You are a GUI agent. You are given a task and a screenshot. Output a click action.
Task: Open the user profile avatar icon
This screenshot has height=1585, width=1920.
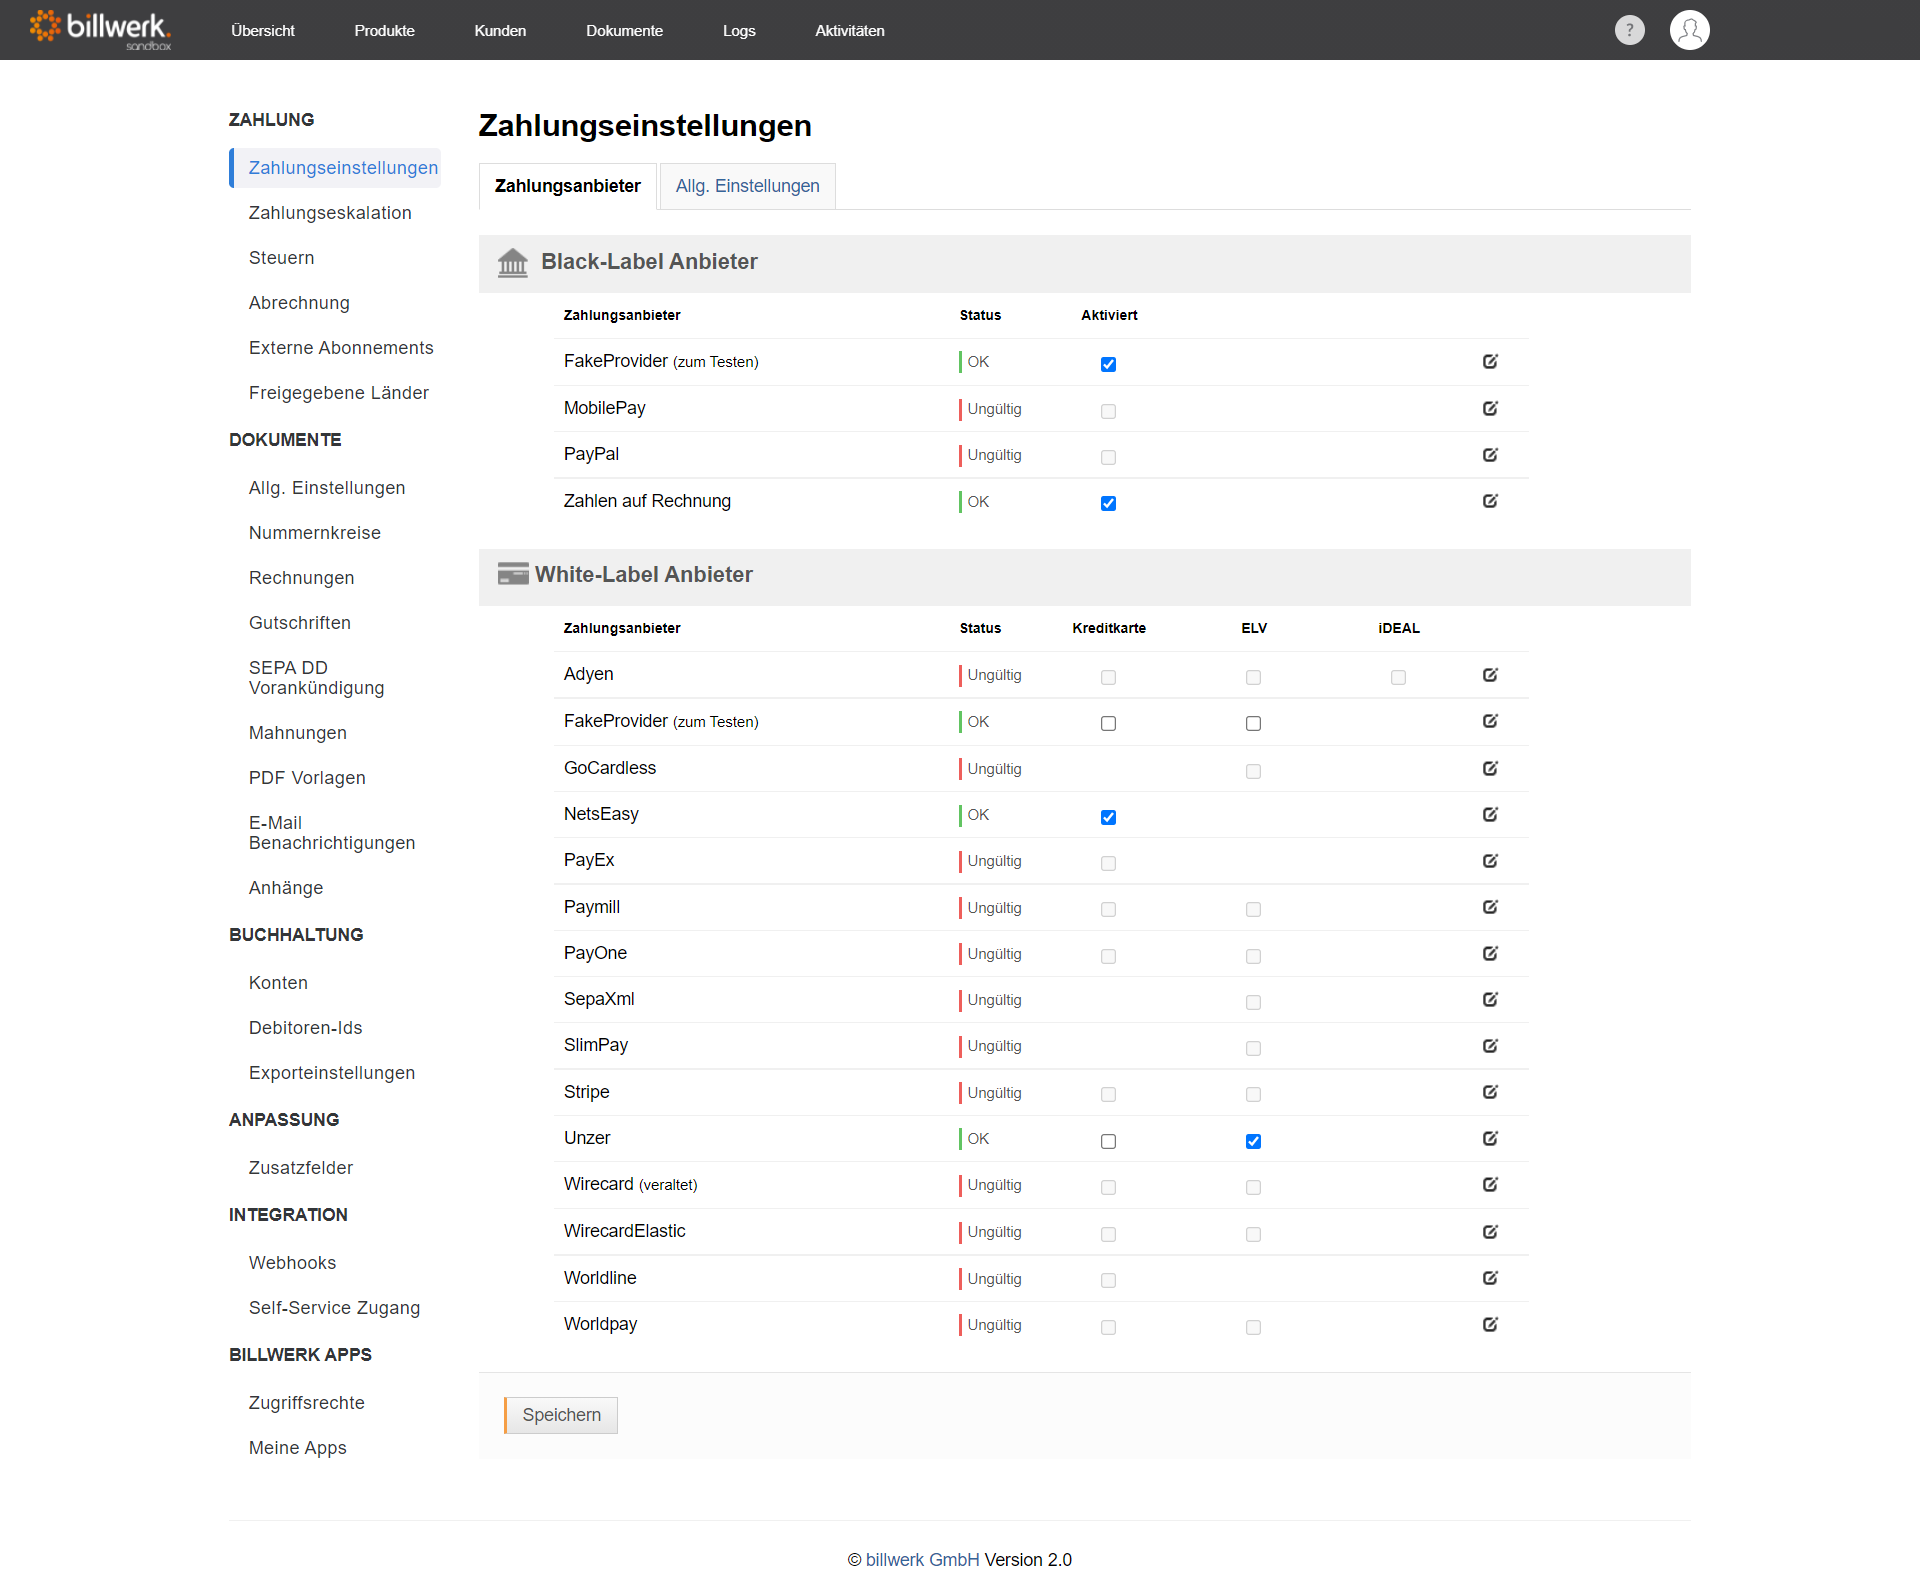tap(1689, 30)
